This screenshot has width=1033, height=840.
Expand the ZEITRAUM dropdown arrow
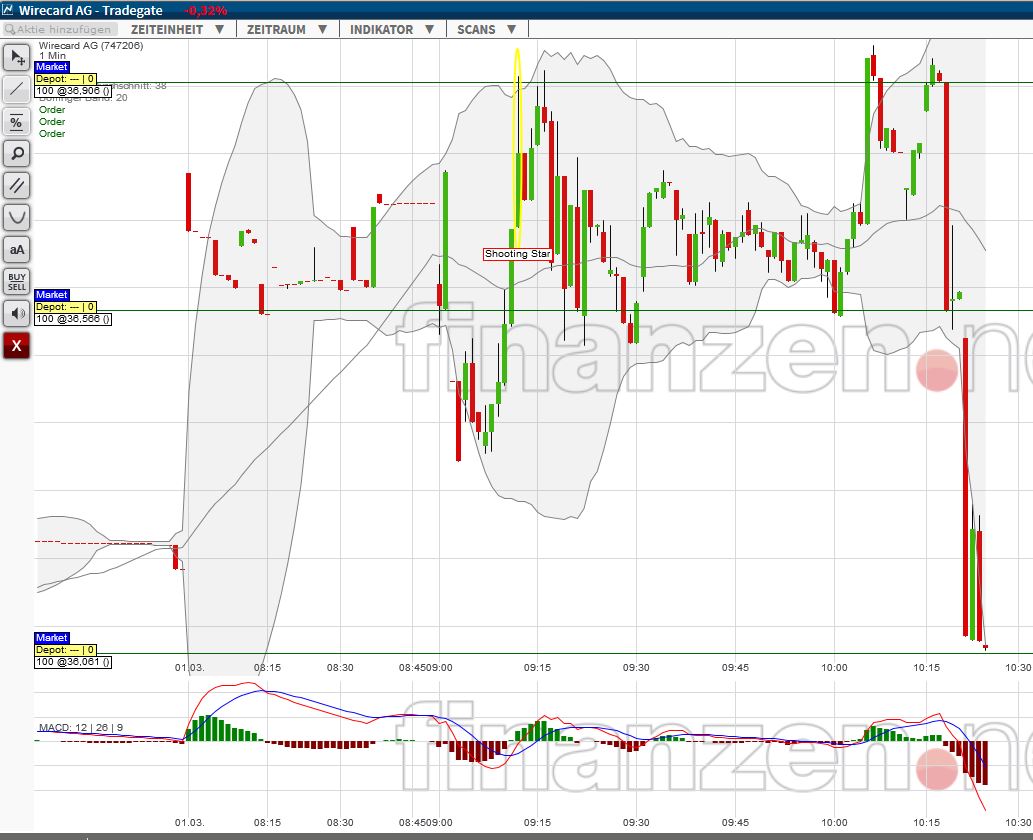coord(322,30)
